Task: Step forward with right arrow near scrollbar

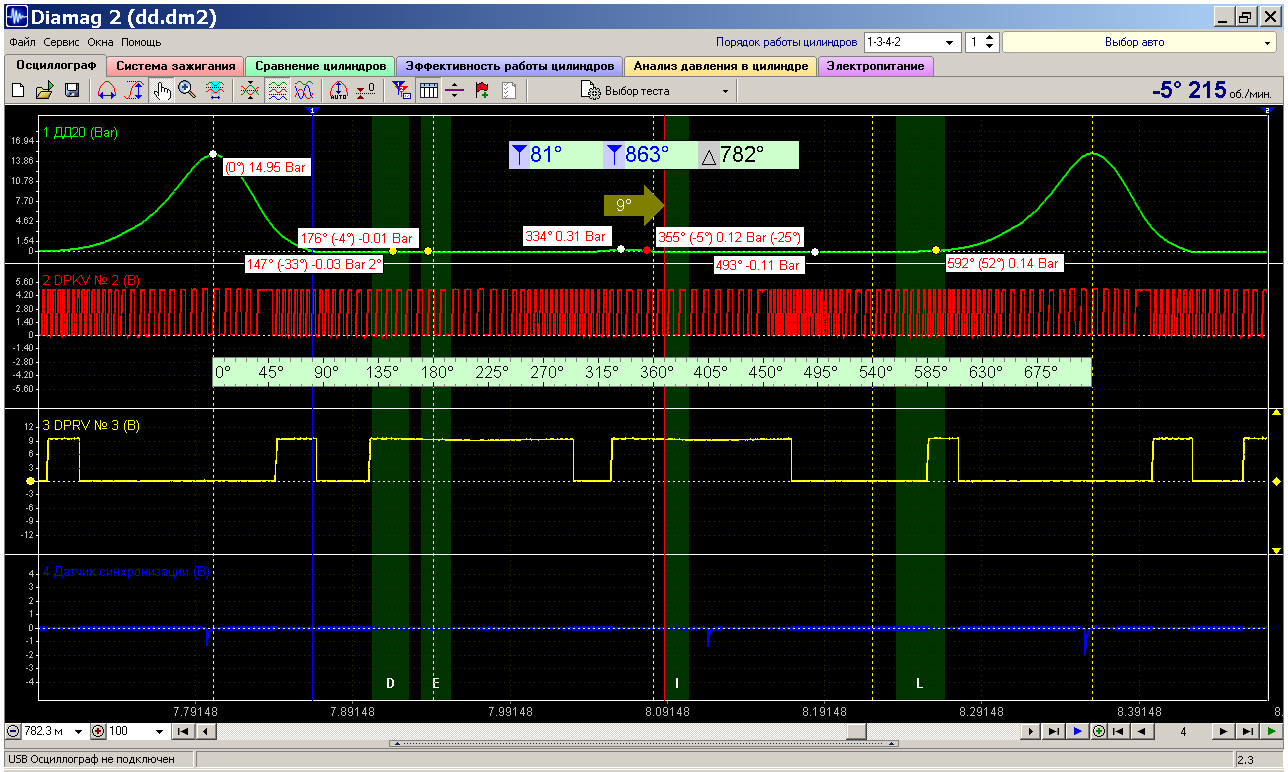Action: pyautogui.click(x=1031, y=731)
